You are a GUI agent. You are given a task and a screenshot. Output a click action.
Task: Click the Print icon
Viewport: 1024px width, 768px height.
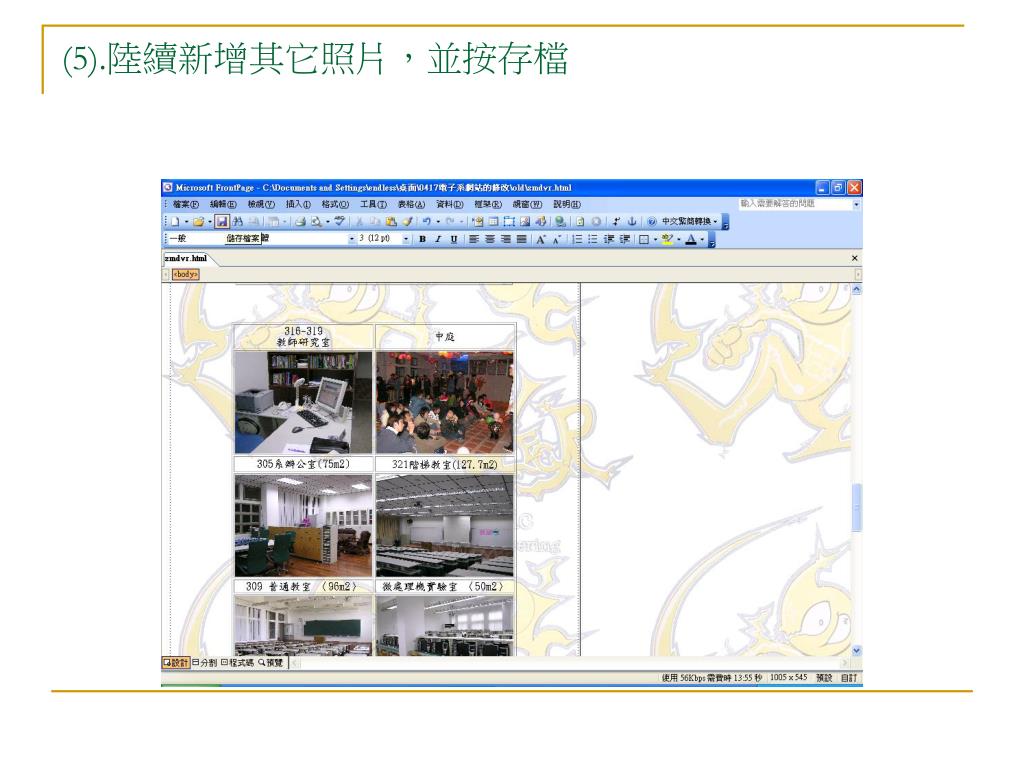point(300,221)
